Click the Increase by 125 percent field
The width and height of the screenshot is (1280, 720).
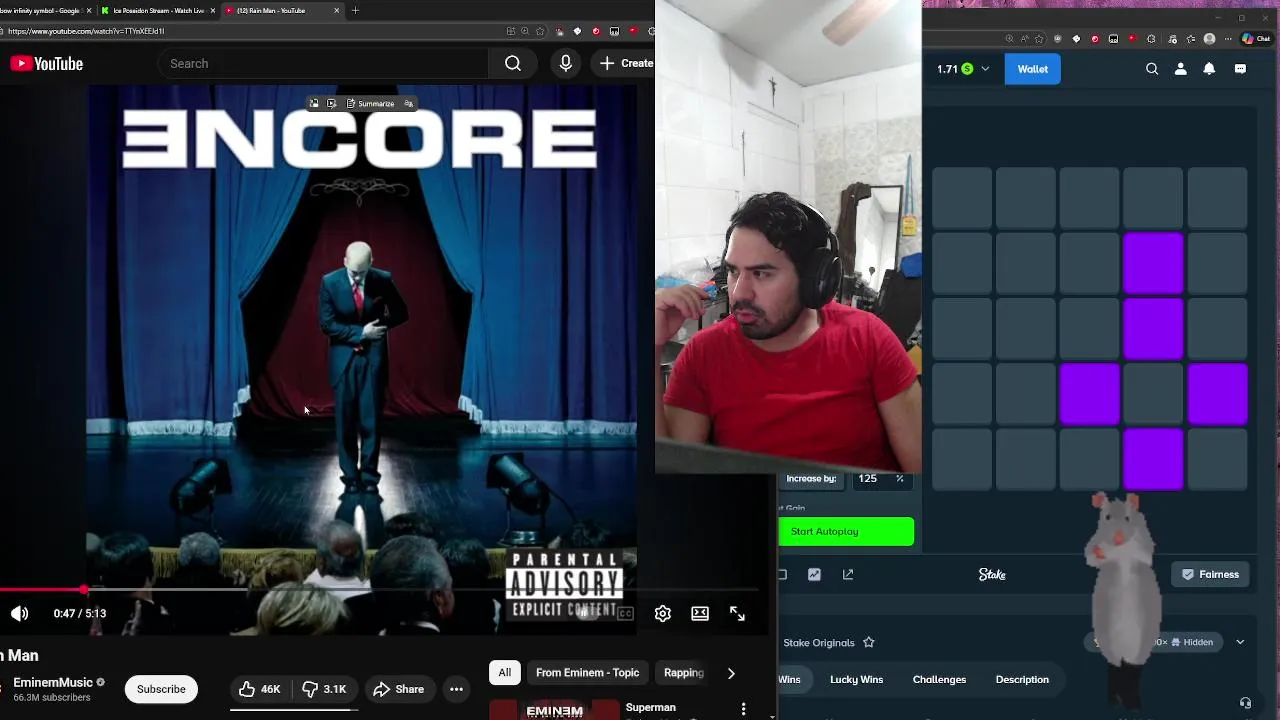pyautogui.click(x=880, y=479)
